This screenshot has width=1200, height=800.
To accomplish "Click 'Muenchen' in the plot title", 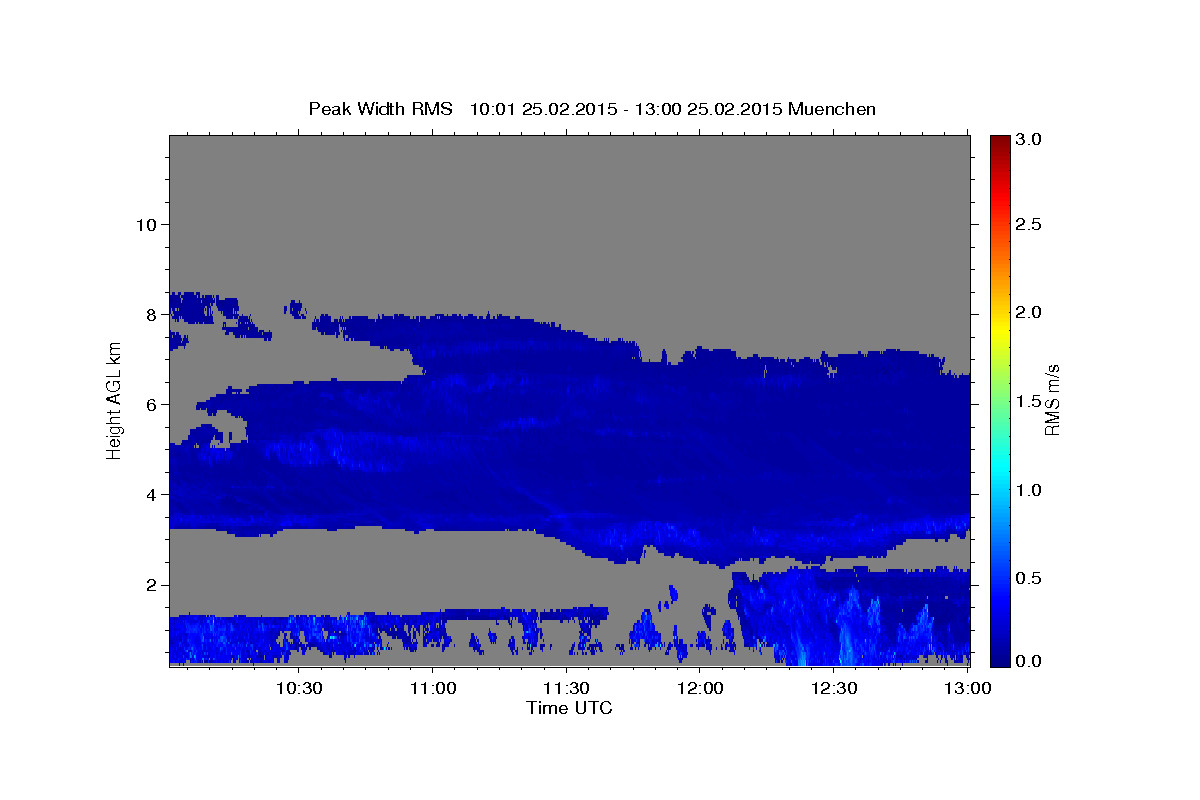I will [832, 109].
